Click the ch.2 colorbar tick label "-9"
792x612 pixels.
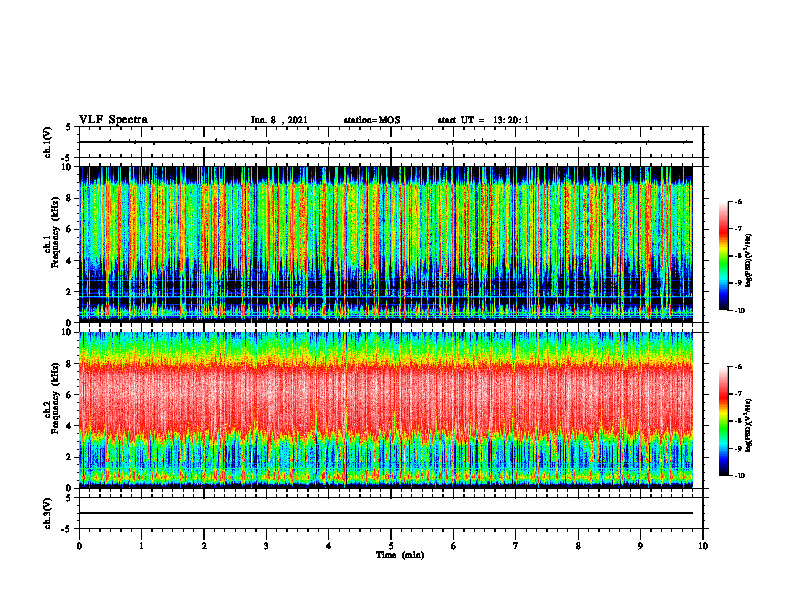(738, 448)
